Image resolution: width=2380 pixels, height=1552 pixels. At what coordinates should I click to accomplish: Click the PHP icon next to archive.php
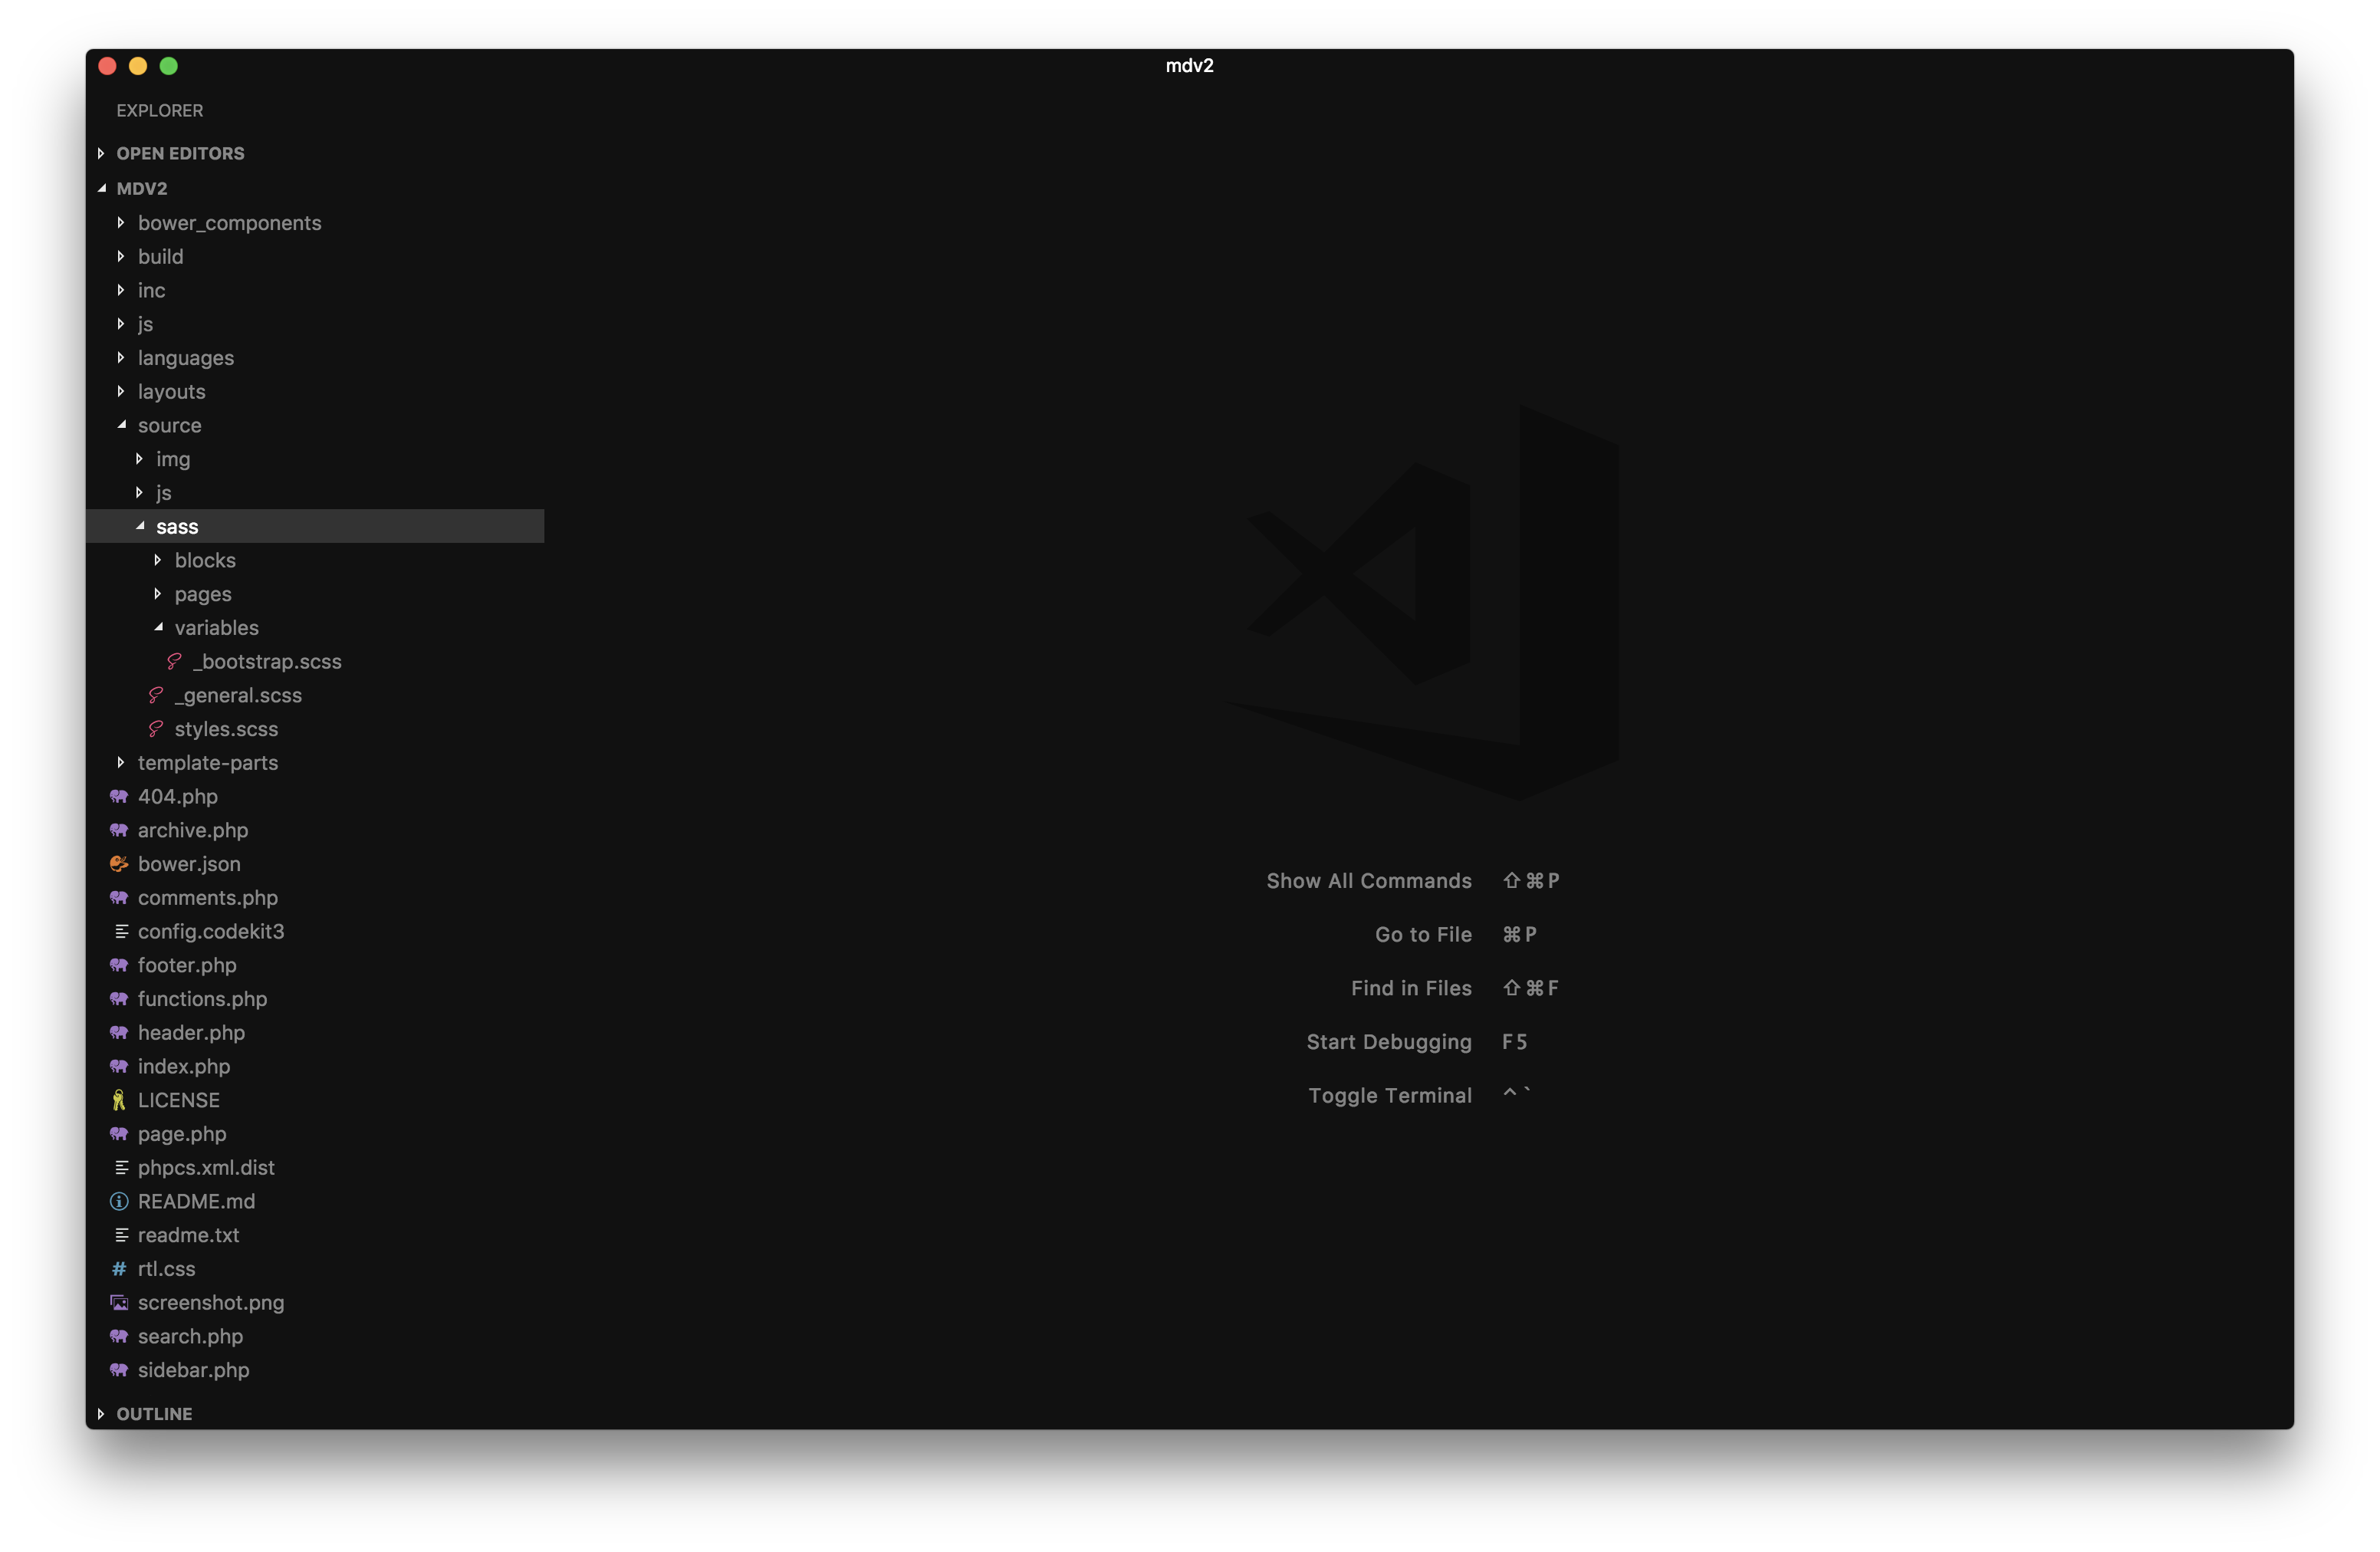(119, 830)
